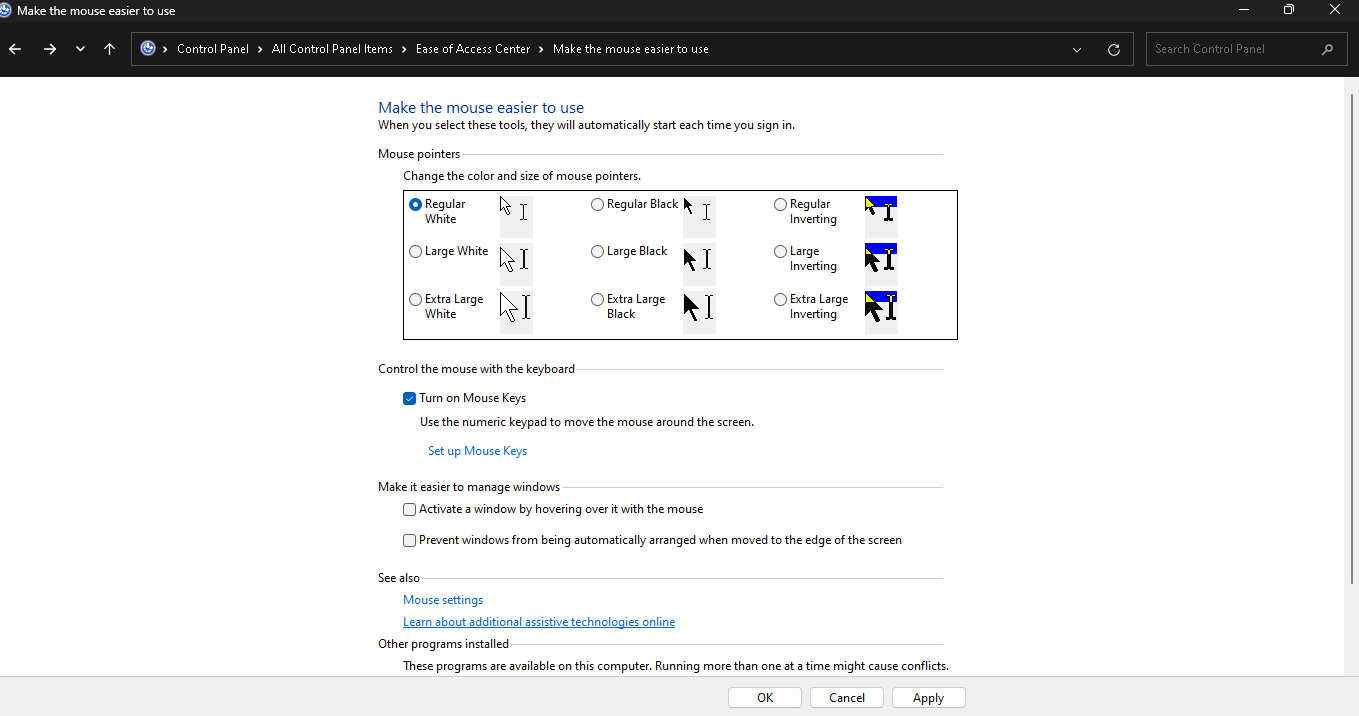Expand chevron after All Control Panel Items
The height and width of the screenshot is (716, 1359).
pyautogui.click(x=404, y=48)
